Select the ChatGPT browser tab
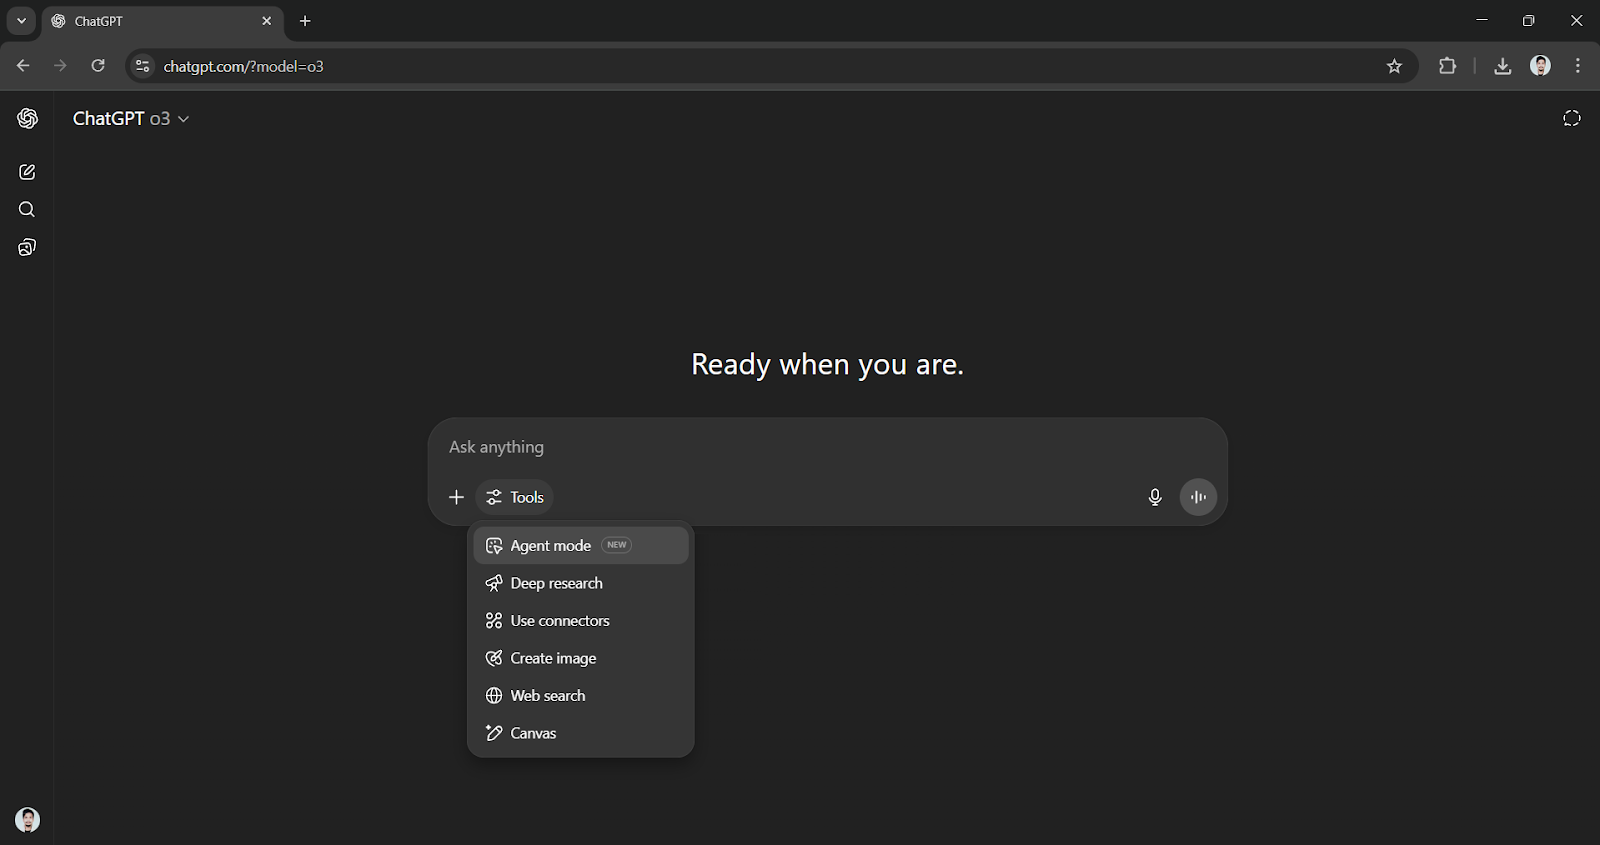This screenshot has width=1600, height=845. click(x=162, y=21)
